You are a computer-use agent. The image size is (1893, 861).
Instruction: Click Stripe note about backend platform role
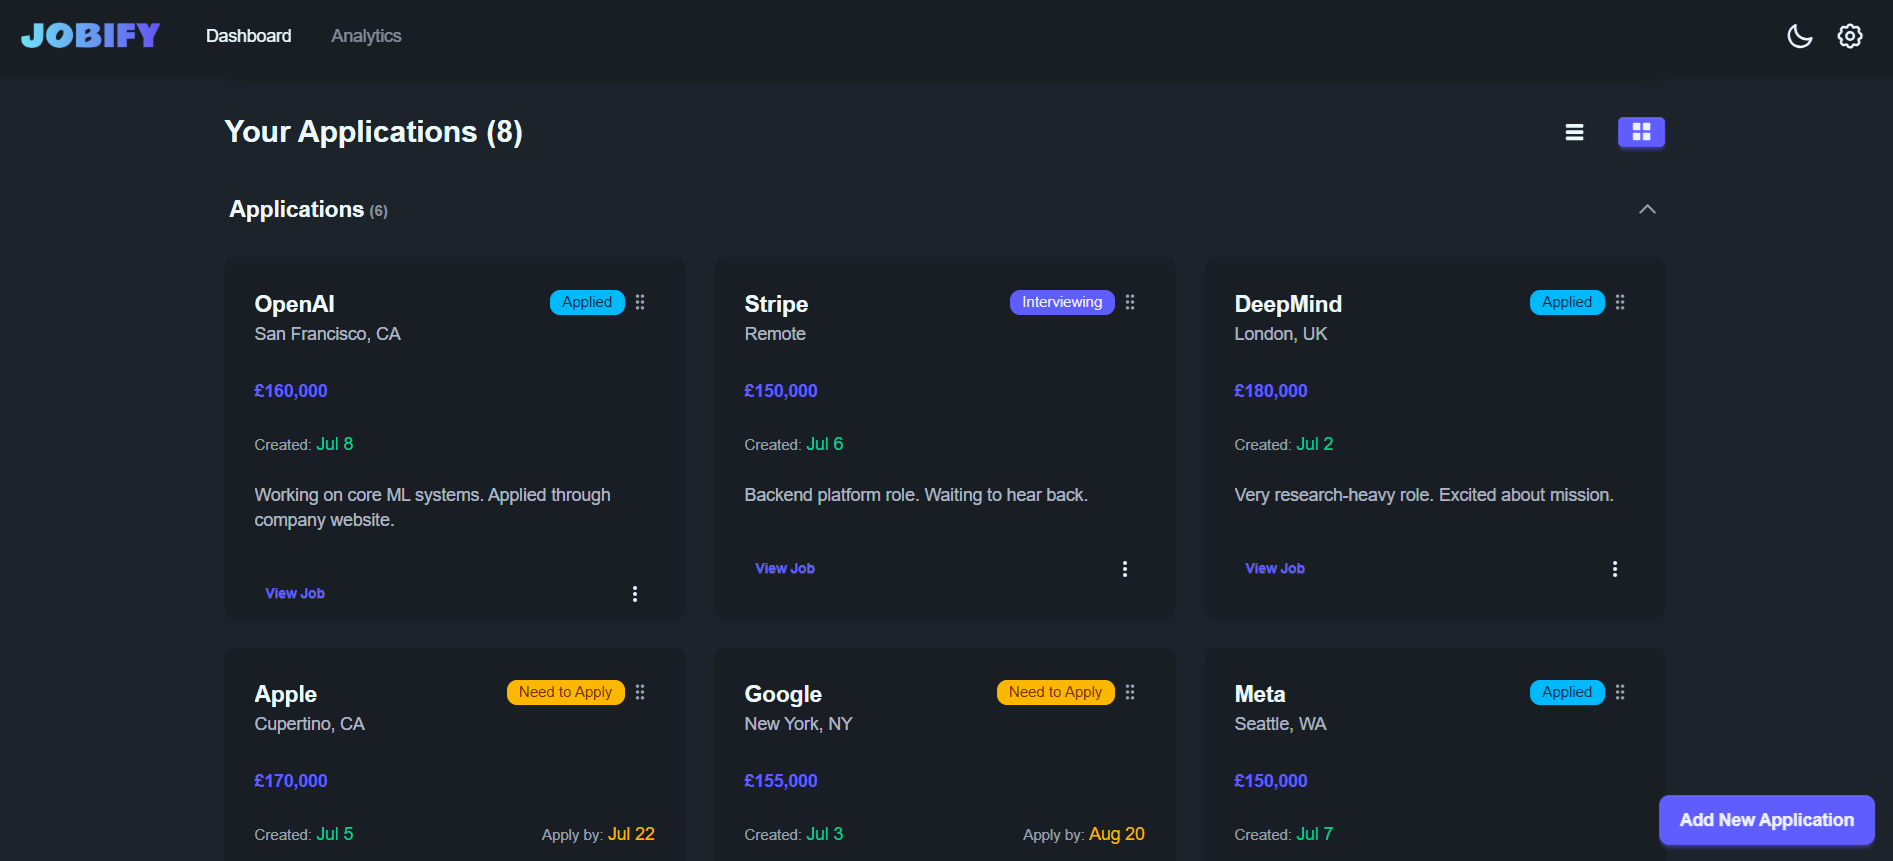click(916, 495)
